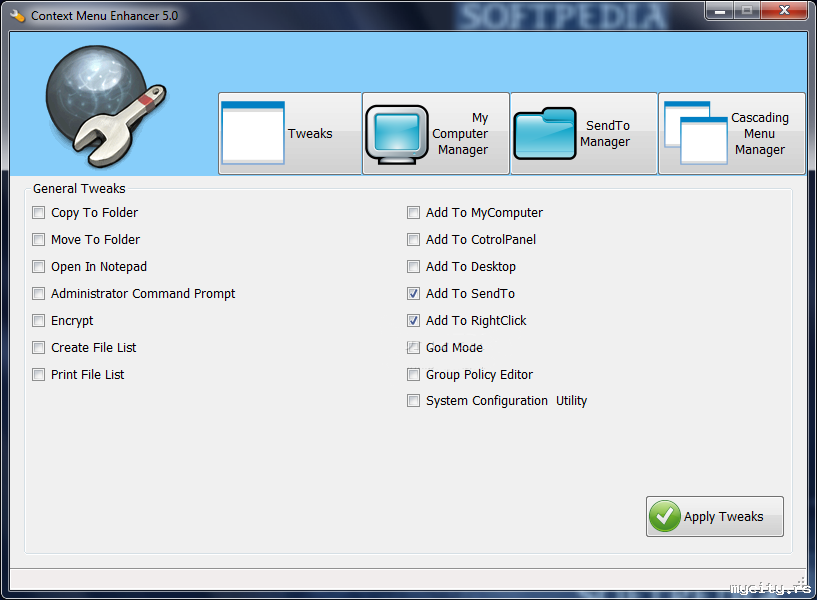Check System Configuration Utility option
This screenshot has height=600, width=817.
click(x=413, y=401)
